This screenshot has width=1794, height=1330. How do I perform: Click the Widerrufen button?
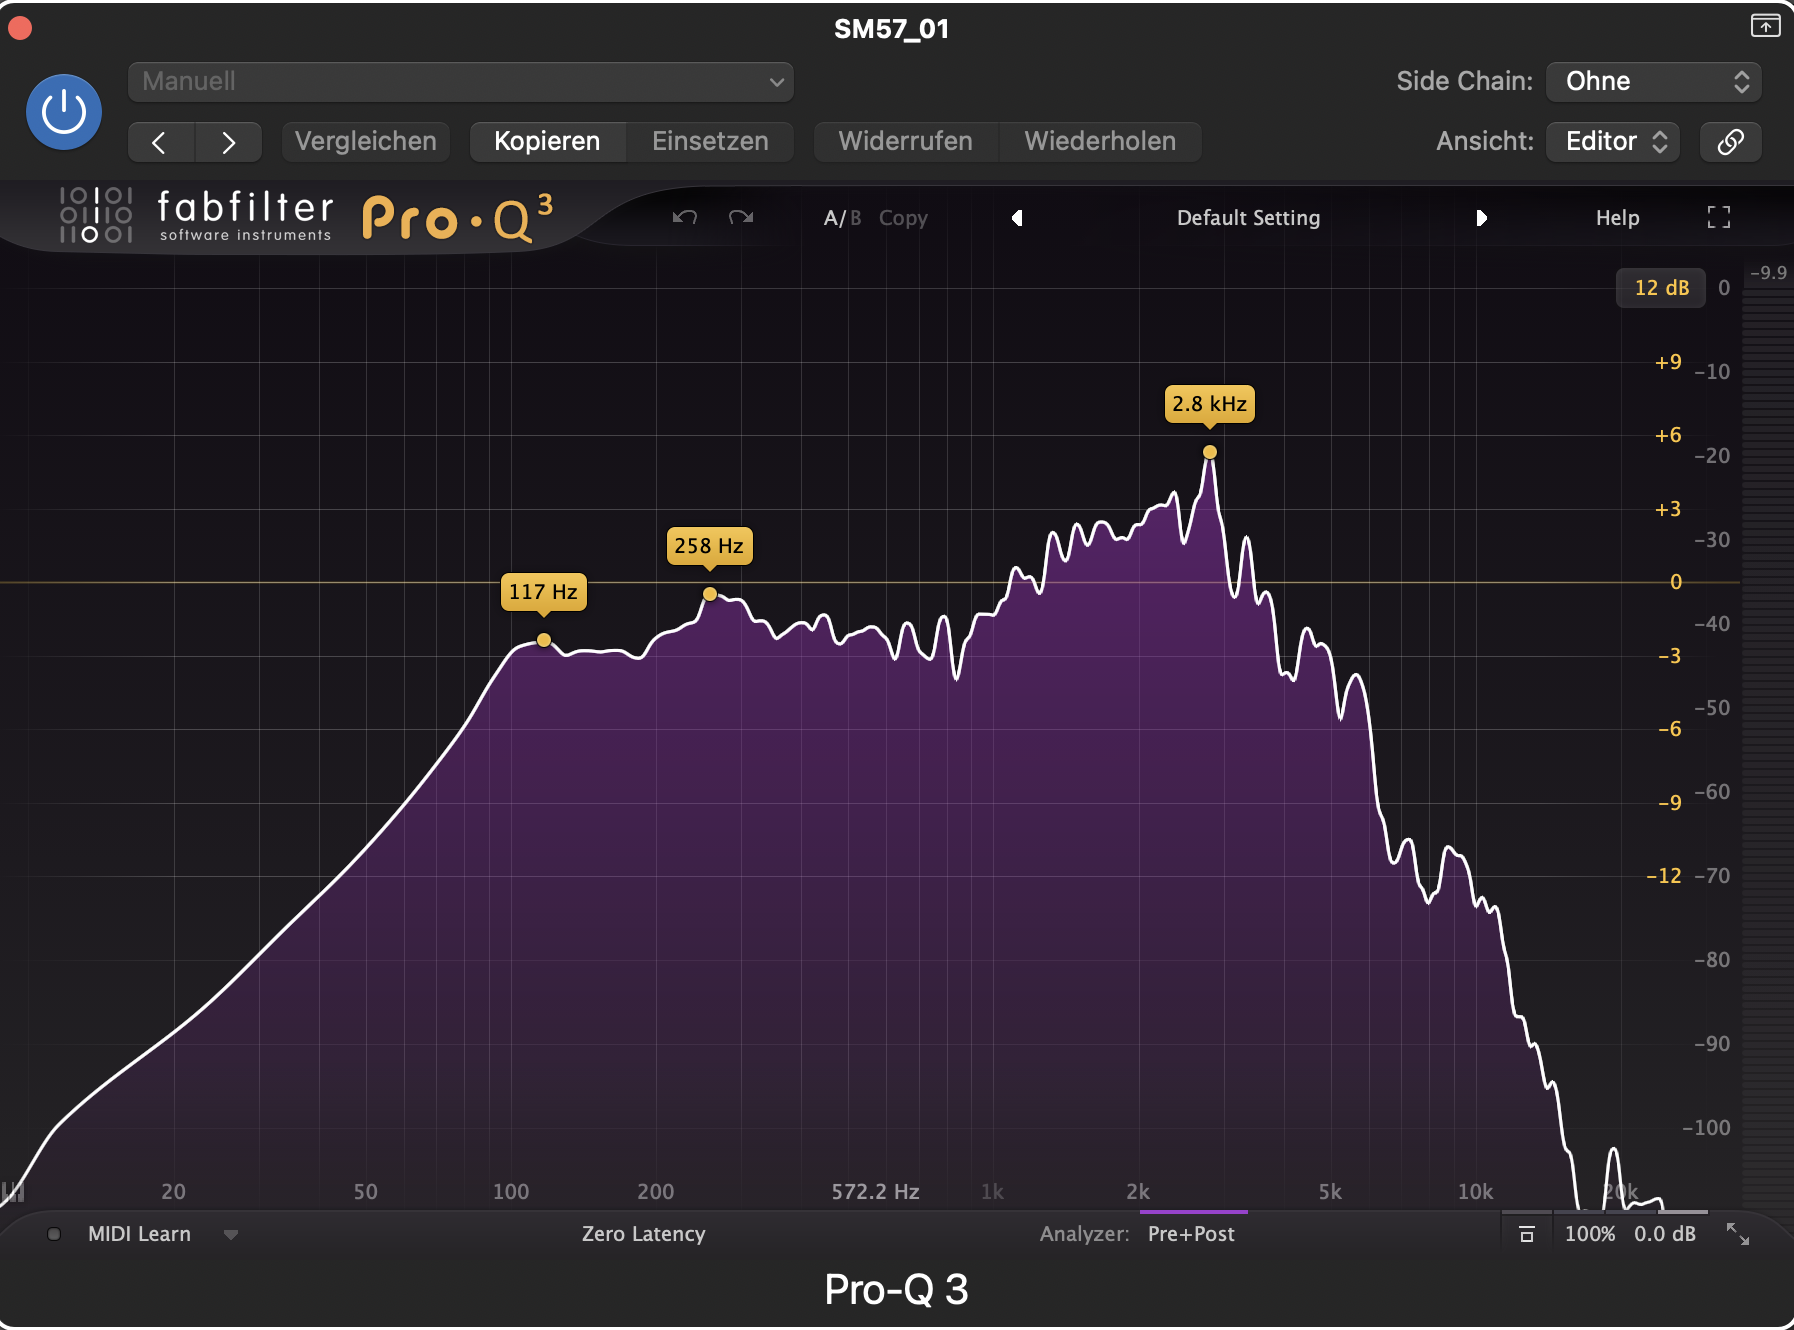click(906, 142)
